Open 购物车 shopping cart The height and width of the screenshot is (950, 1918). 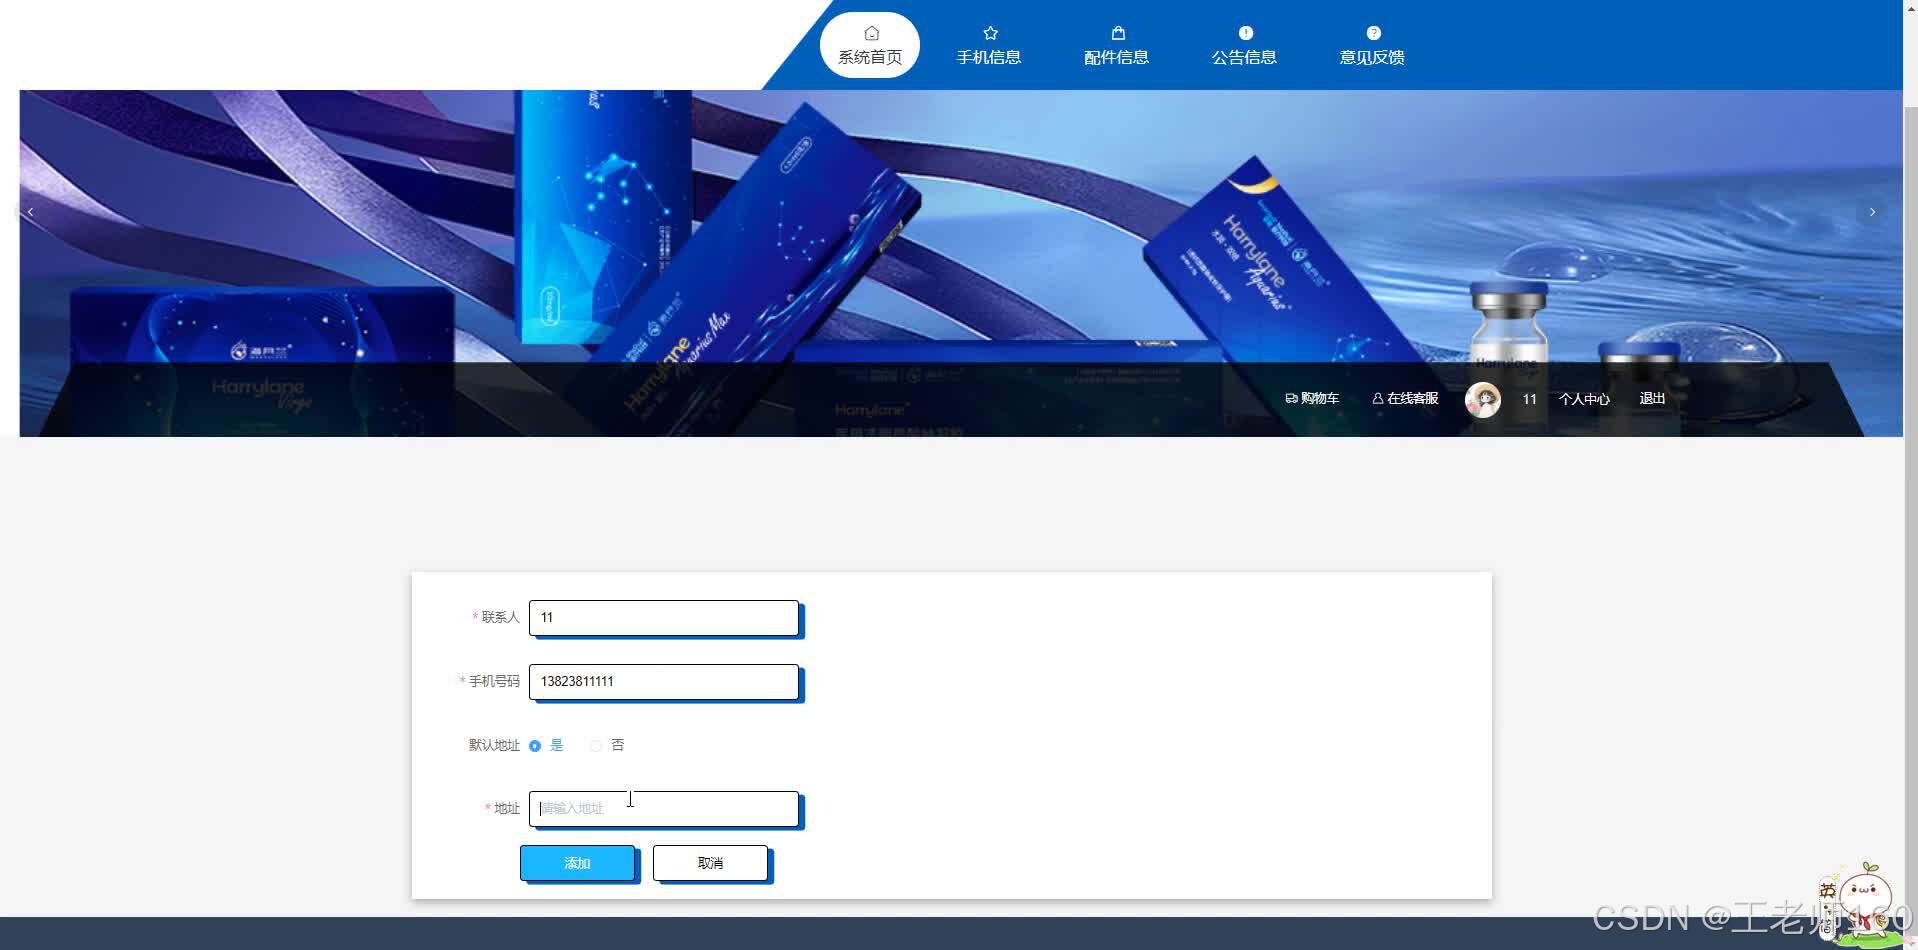(1312, 398)
